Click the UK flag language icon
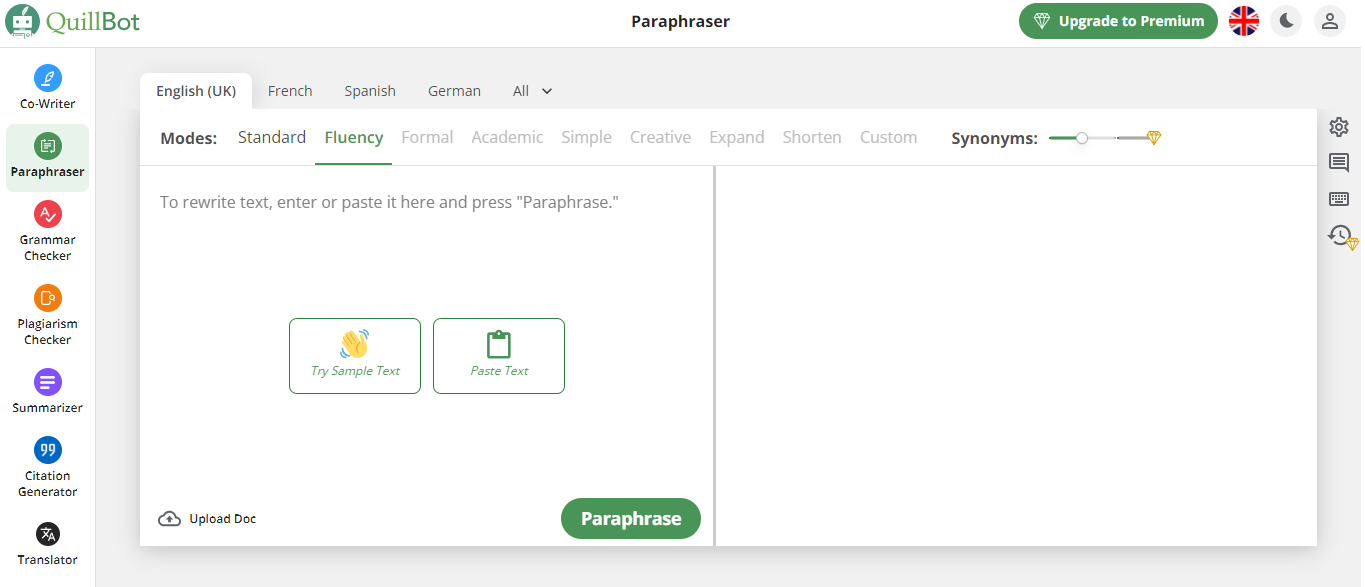Image resolution: width=1365 pixels, height=587 pixels. pyautogui.click(x=1244, y=21)
